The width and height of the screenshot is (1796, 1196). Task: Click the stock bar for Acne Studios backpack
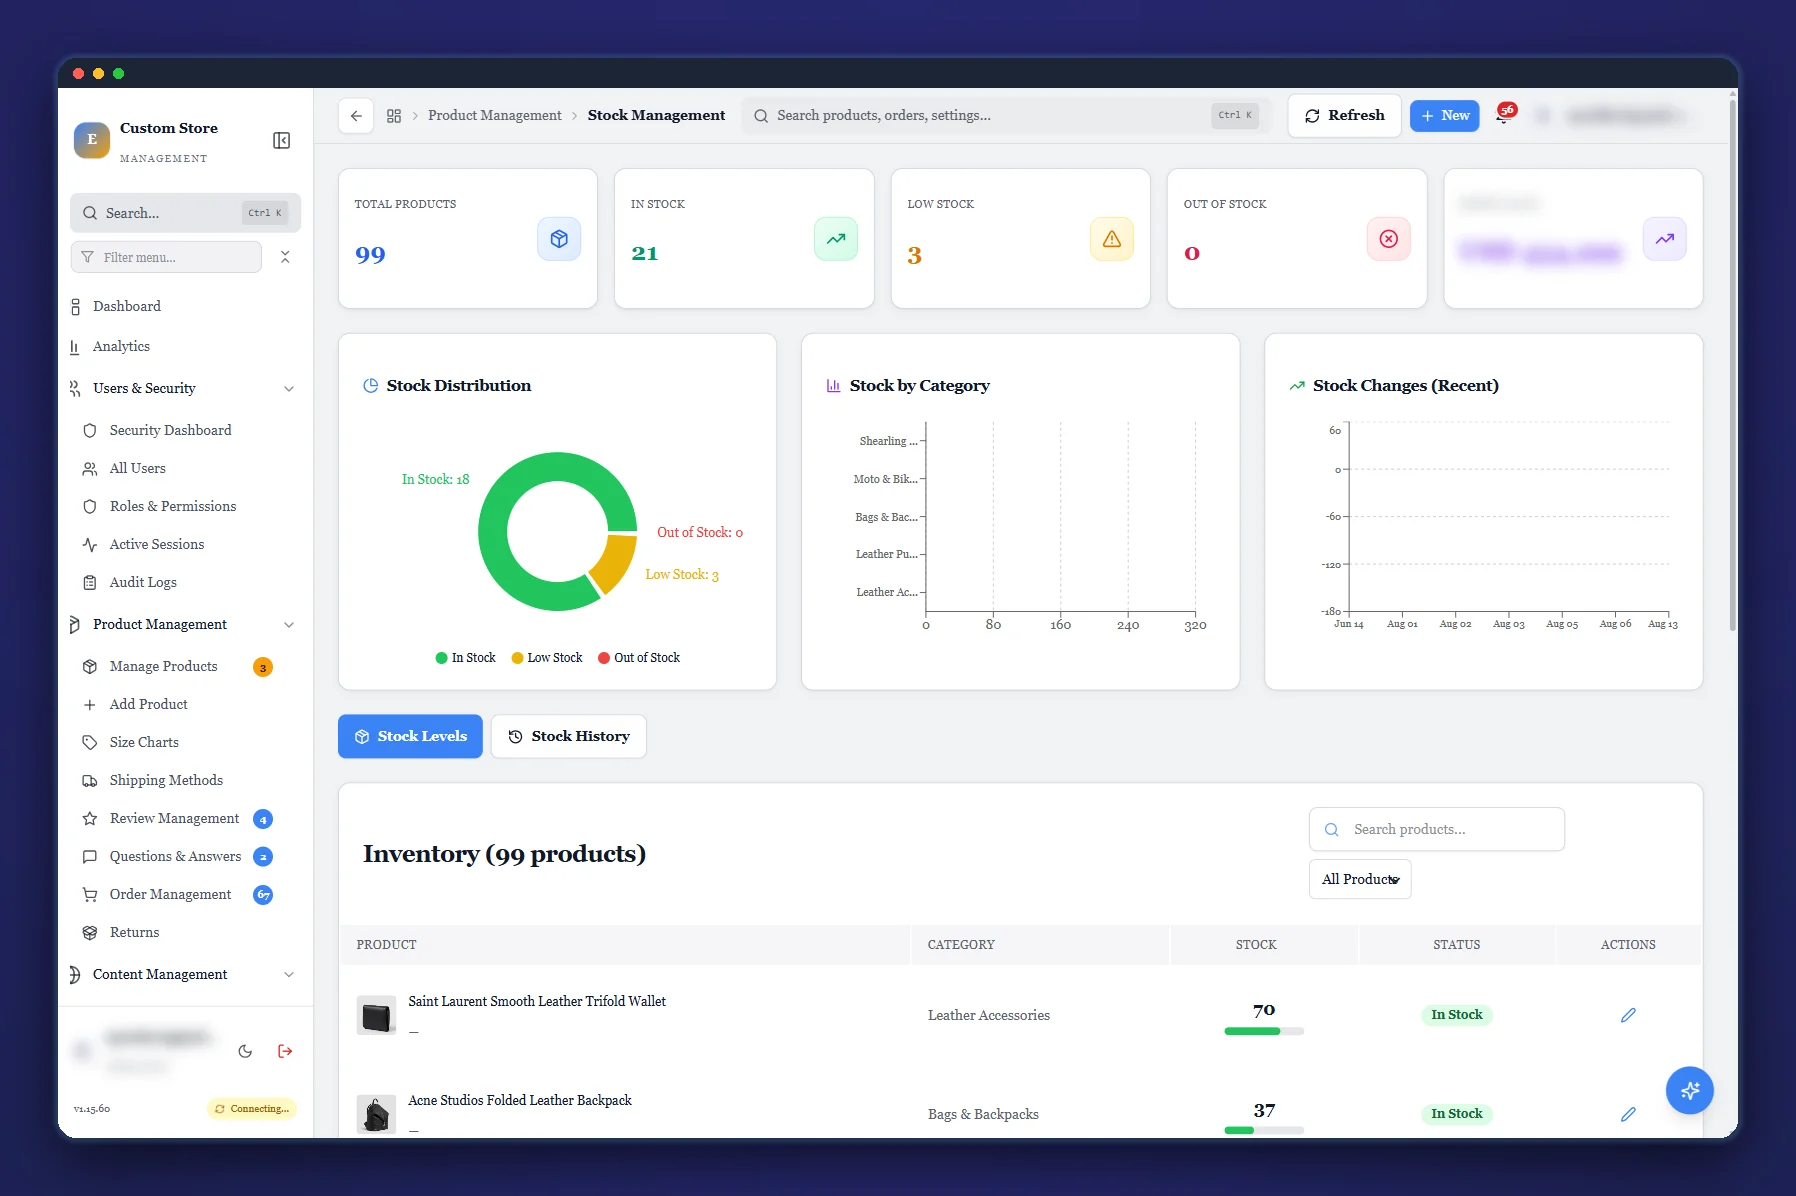pos(1264,1130)
